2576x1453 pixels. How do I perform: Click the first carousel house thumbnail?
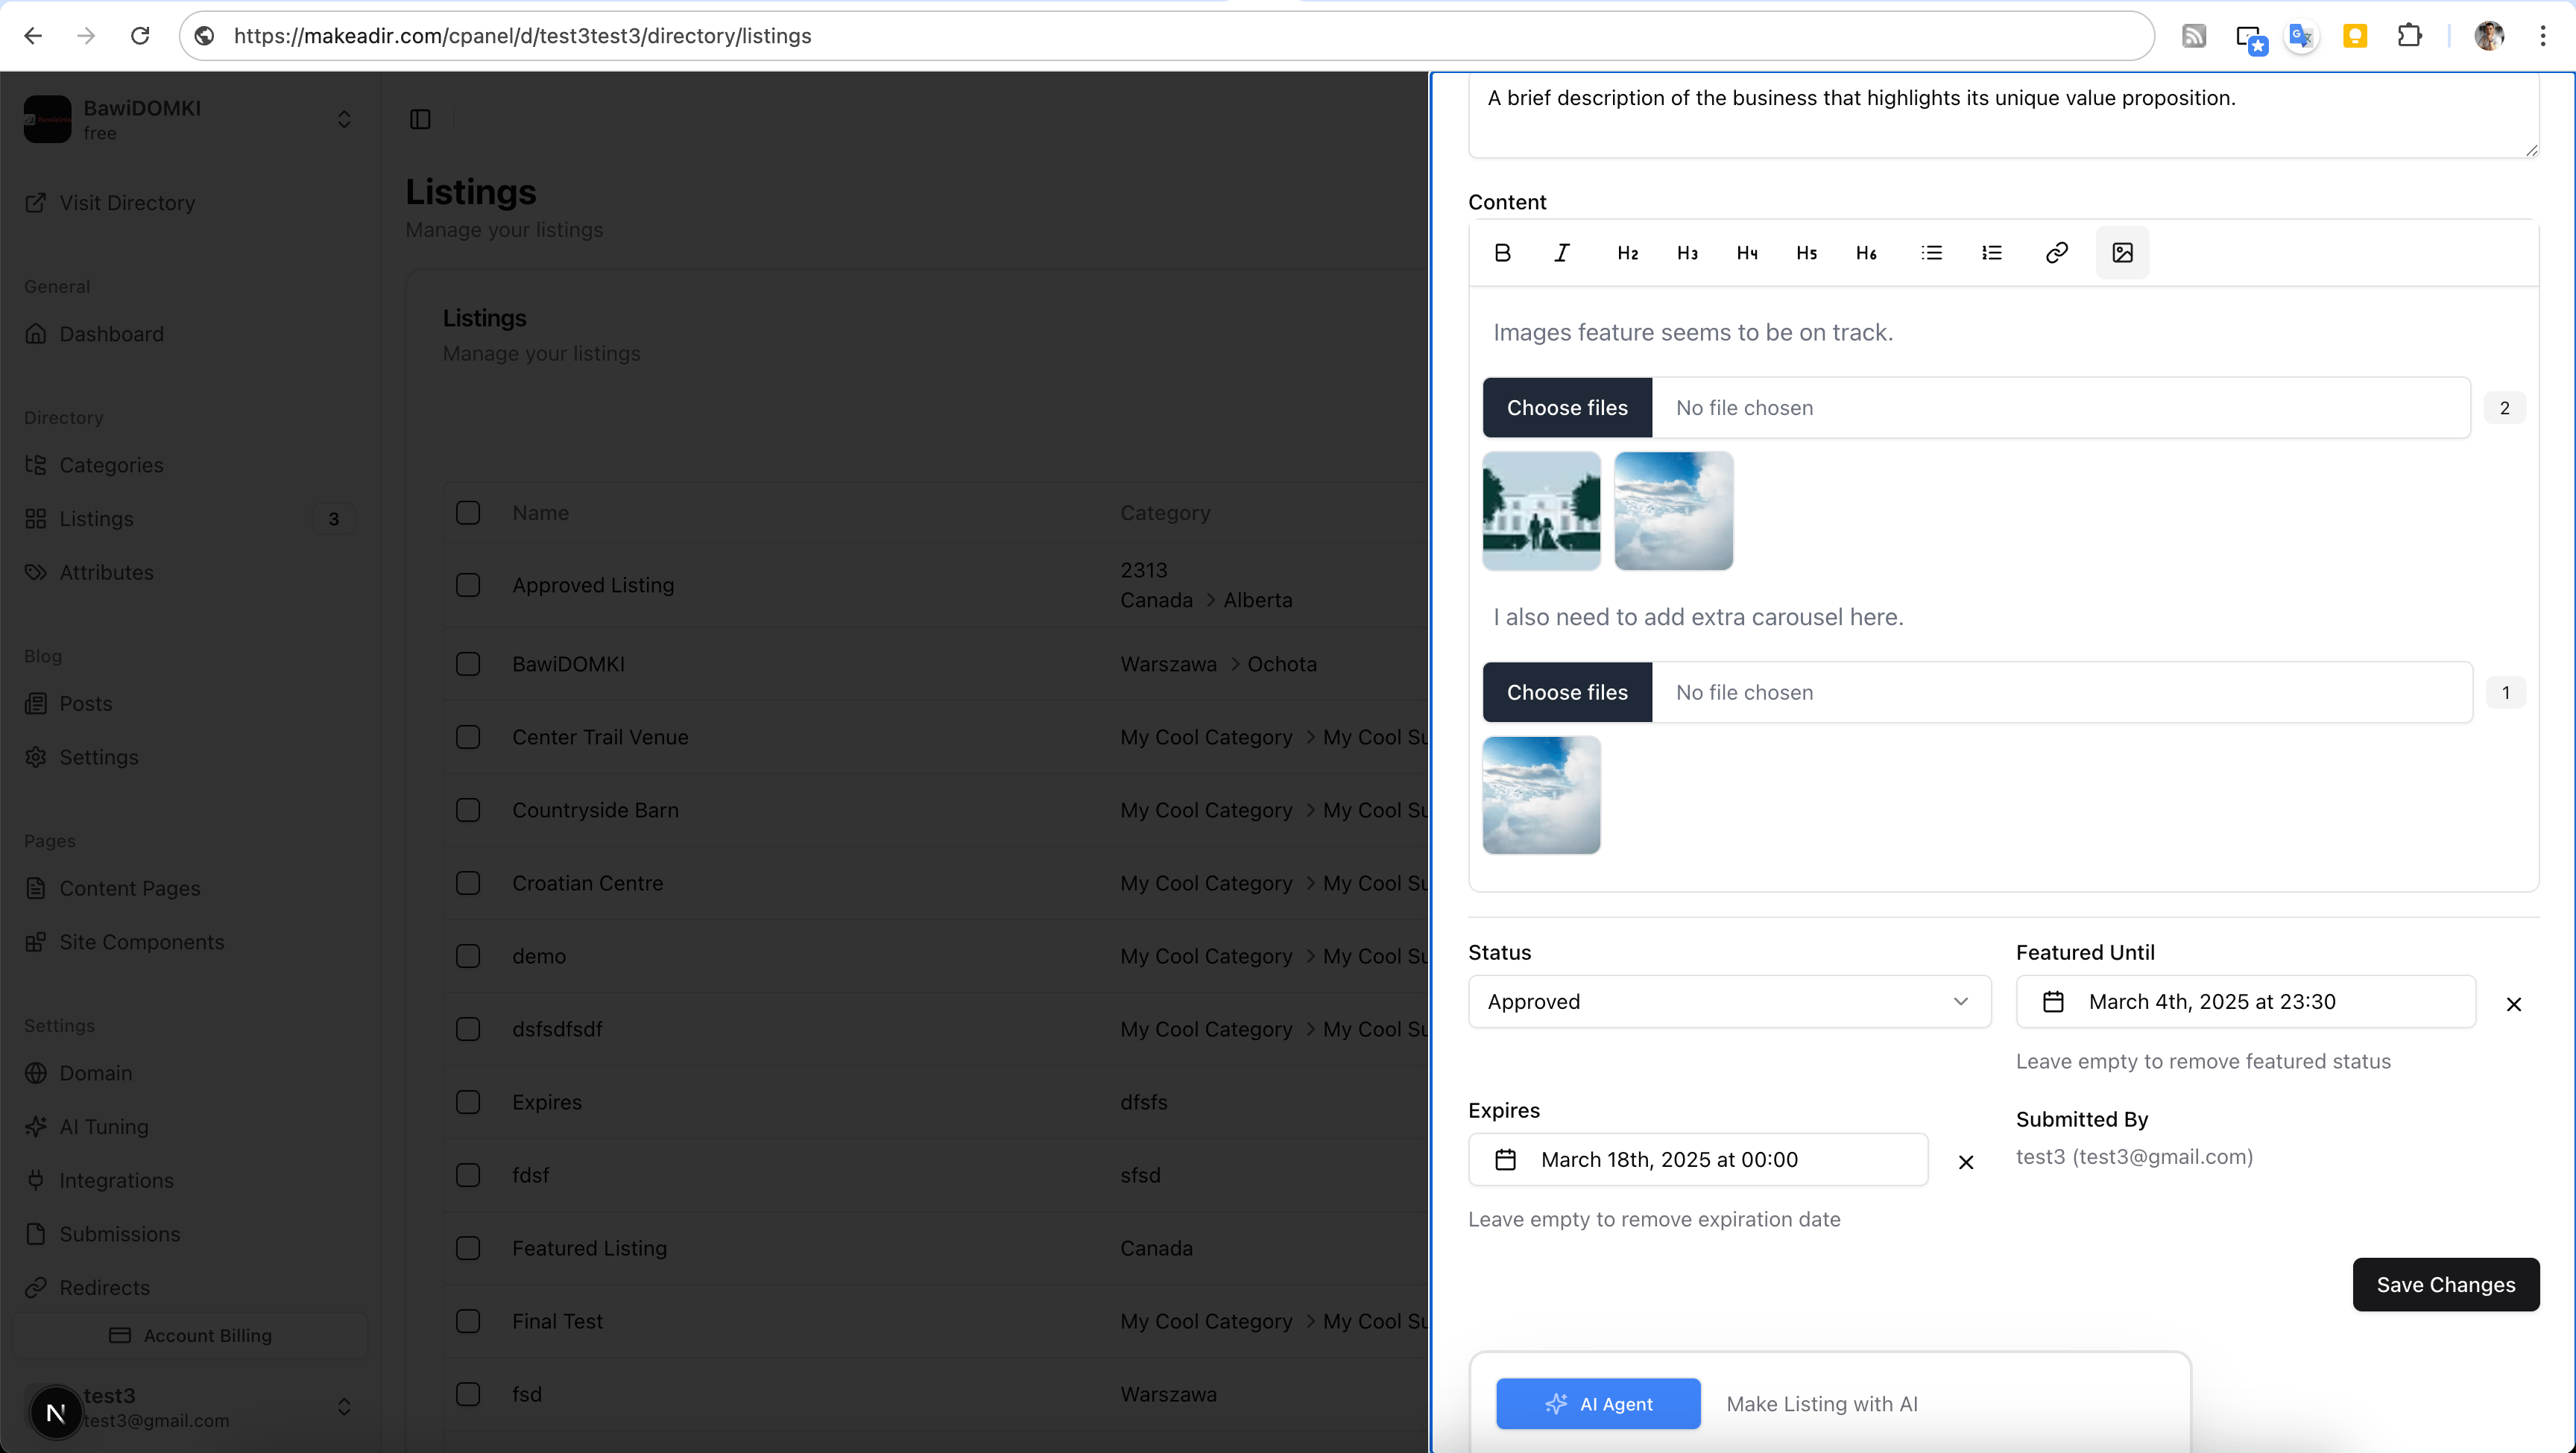pyautogui.click(x=1541, y=511)
